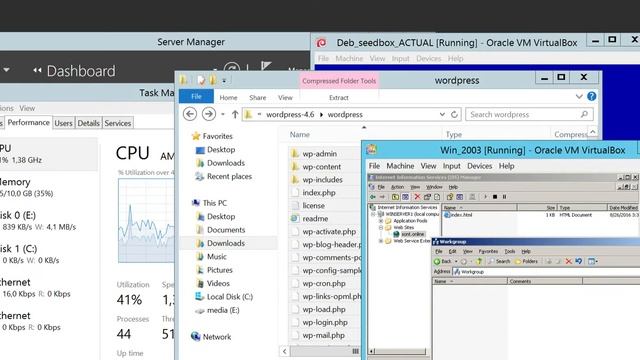
Task: Click the blue Help question mark in Explorer
Action: click(x=591, y=96)
